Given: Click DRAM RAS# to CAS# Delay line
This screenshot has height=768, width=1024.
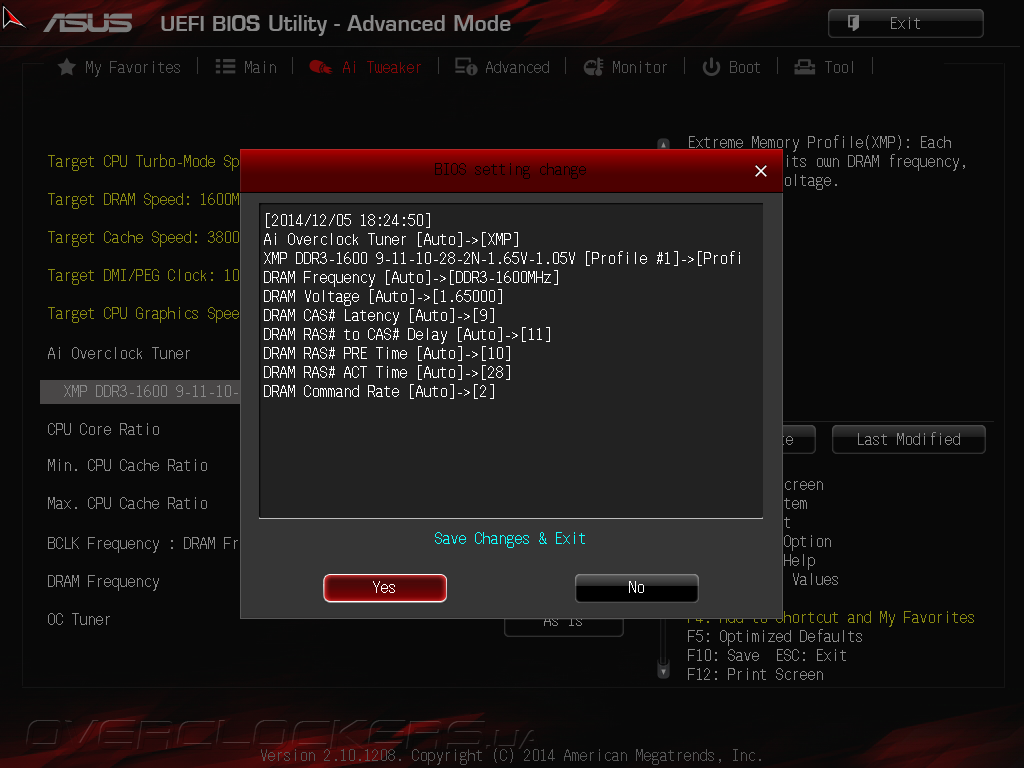Looking at the screenshot, I should (408, 334).
